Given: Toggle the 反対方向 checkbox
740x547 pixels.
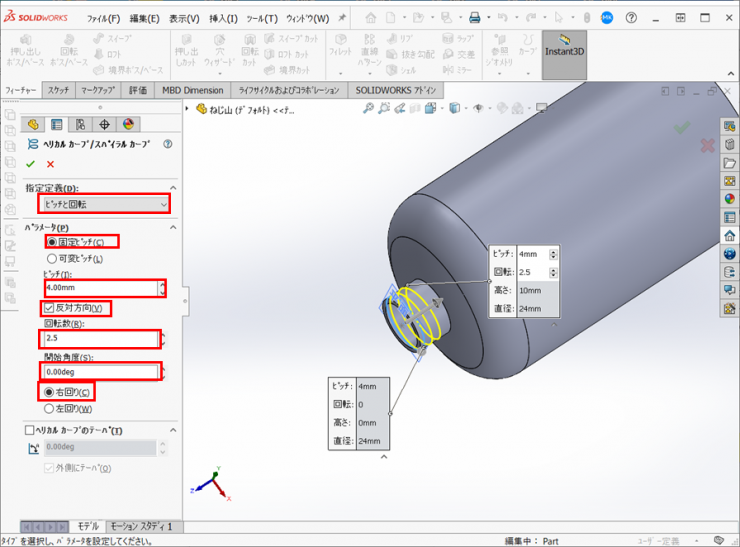Looking at the screenshot, I should pyautogui.click(x=50, y=308).
